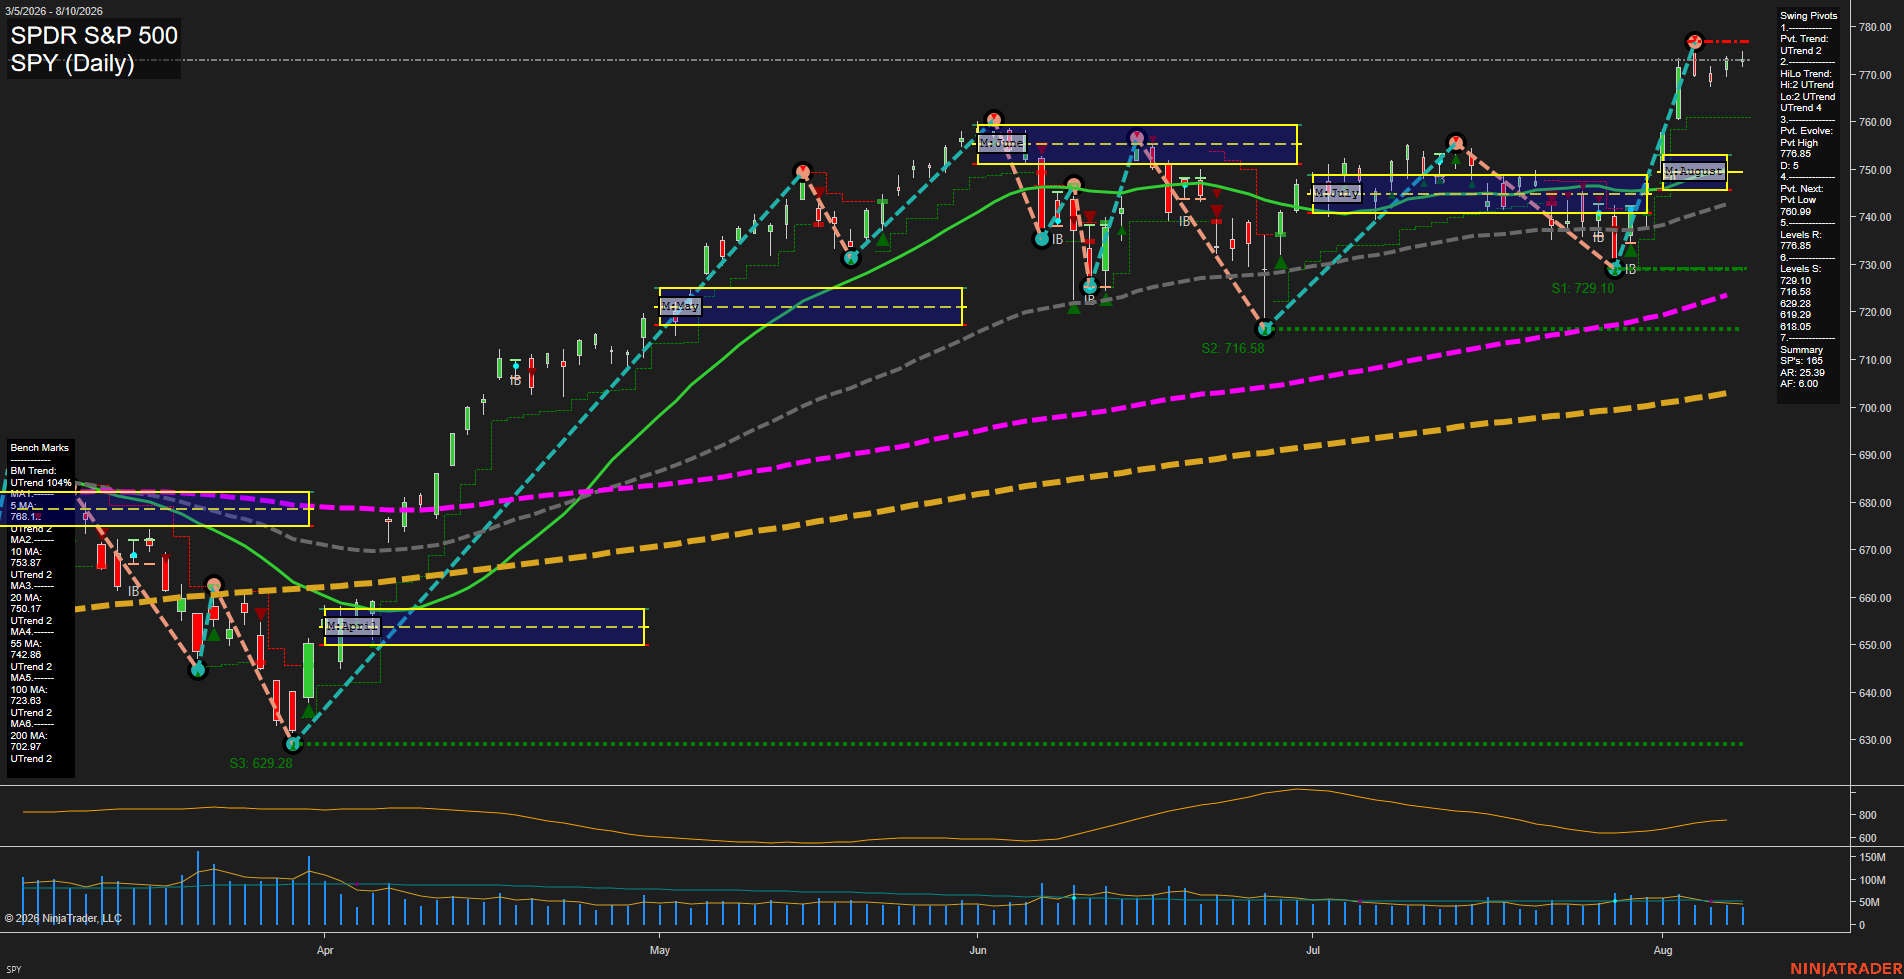The height and width of the screenshot is (979, 1904).
Task: Click 150M on the volume axis
Action: click(1873, 858)
